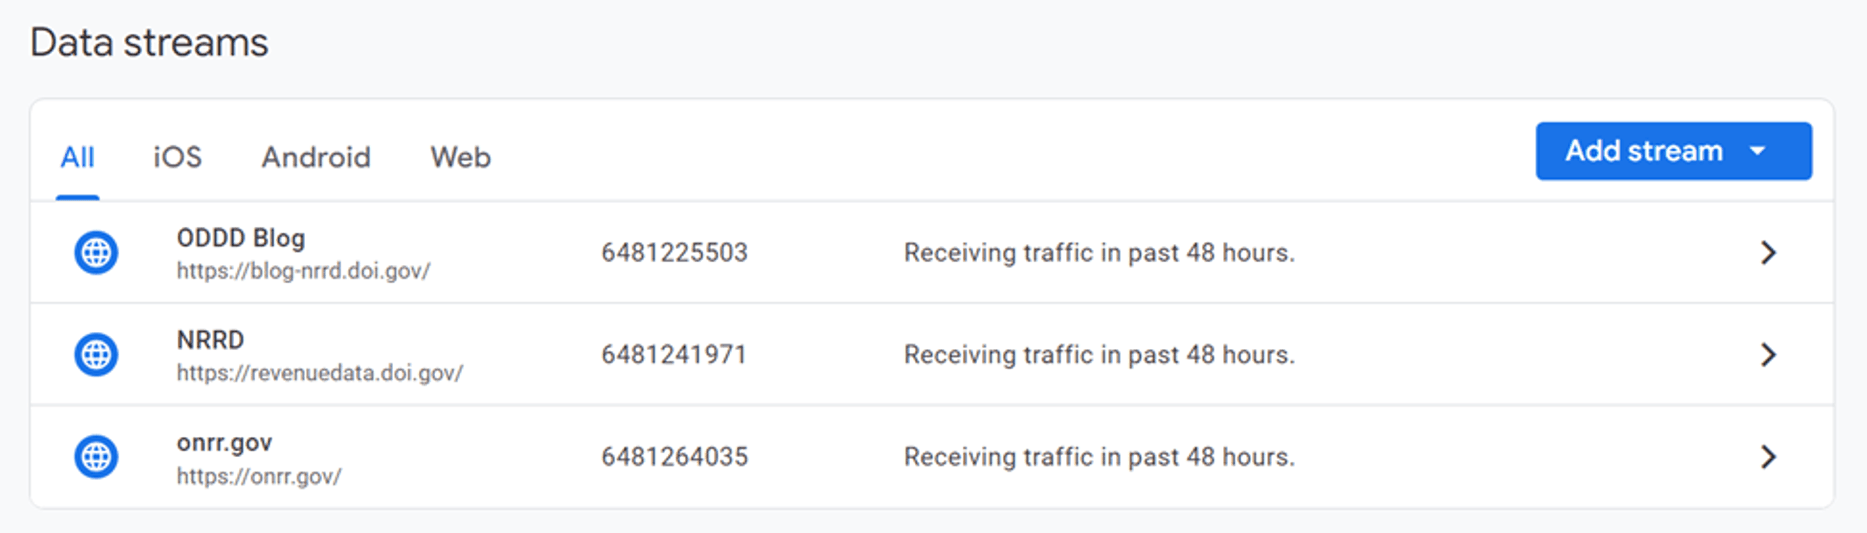Expand the onrr.gov stream chevron

1767,457
